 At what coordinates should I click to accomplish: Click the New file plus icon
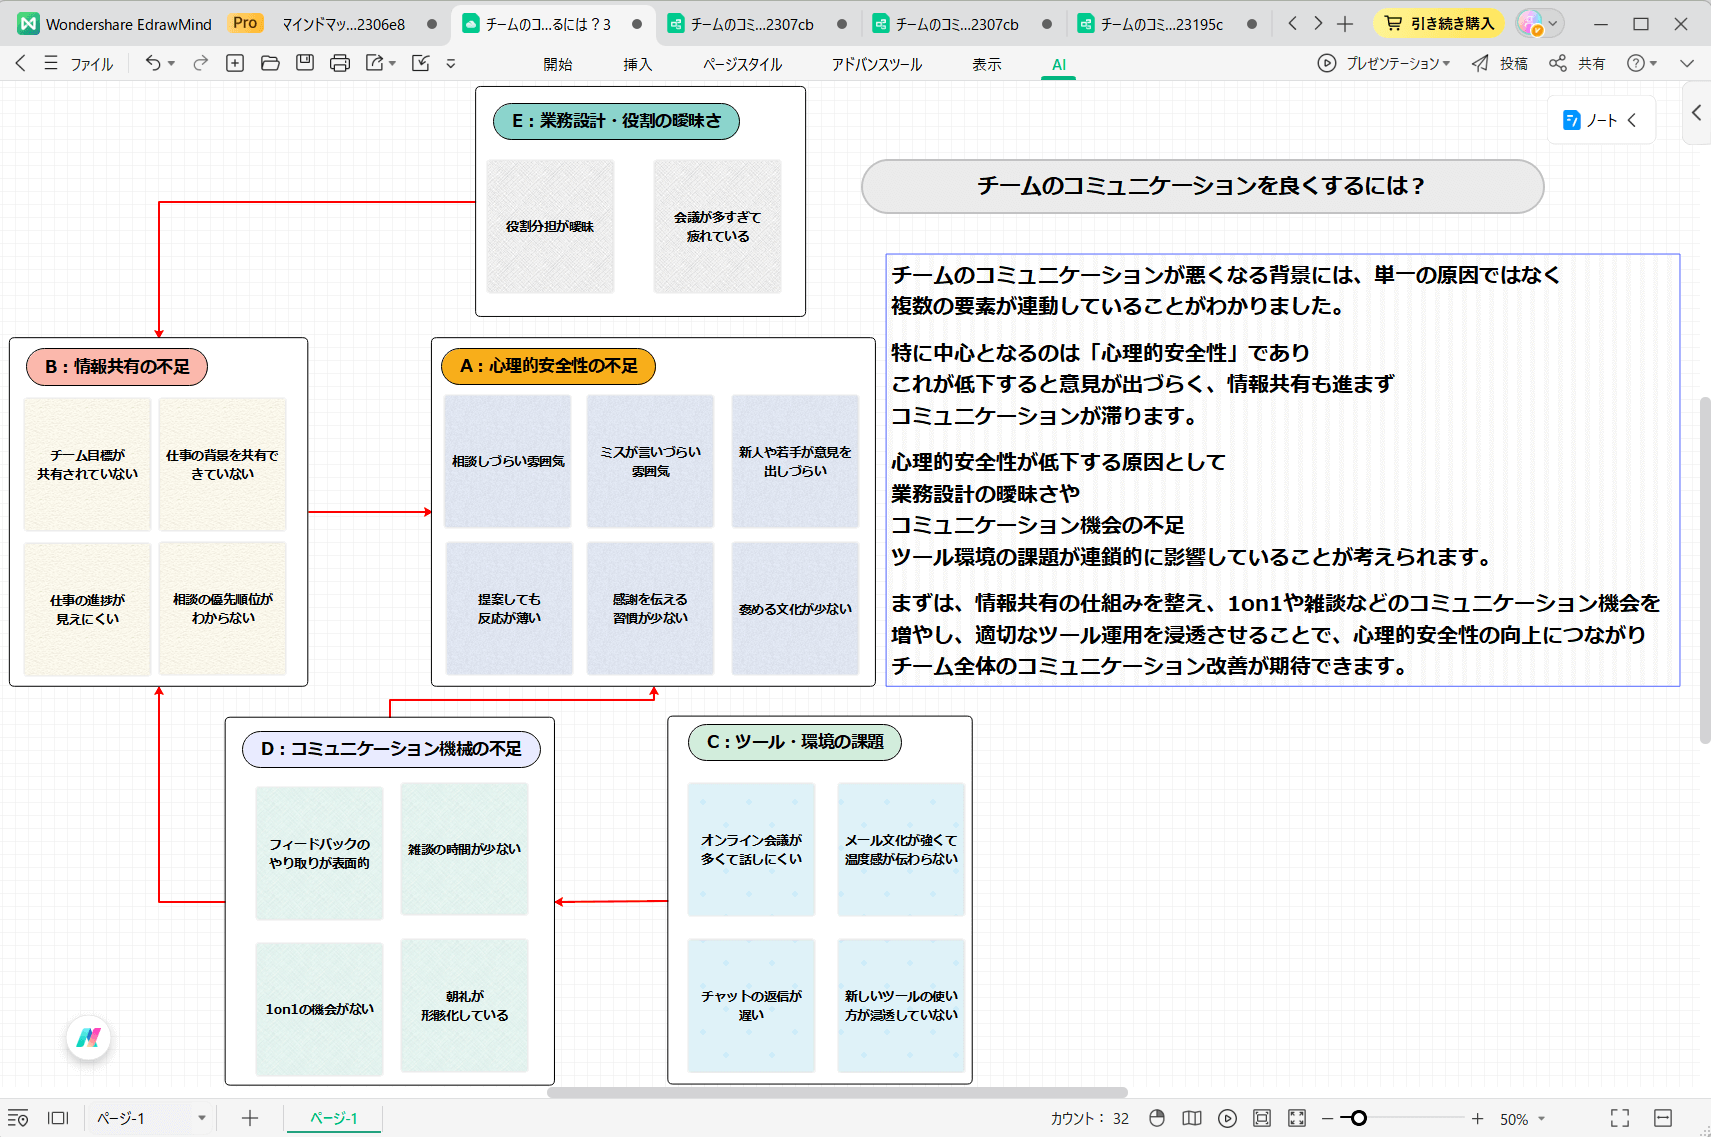pos(235,63)
